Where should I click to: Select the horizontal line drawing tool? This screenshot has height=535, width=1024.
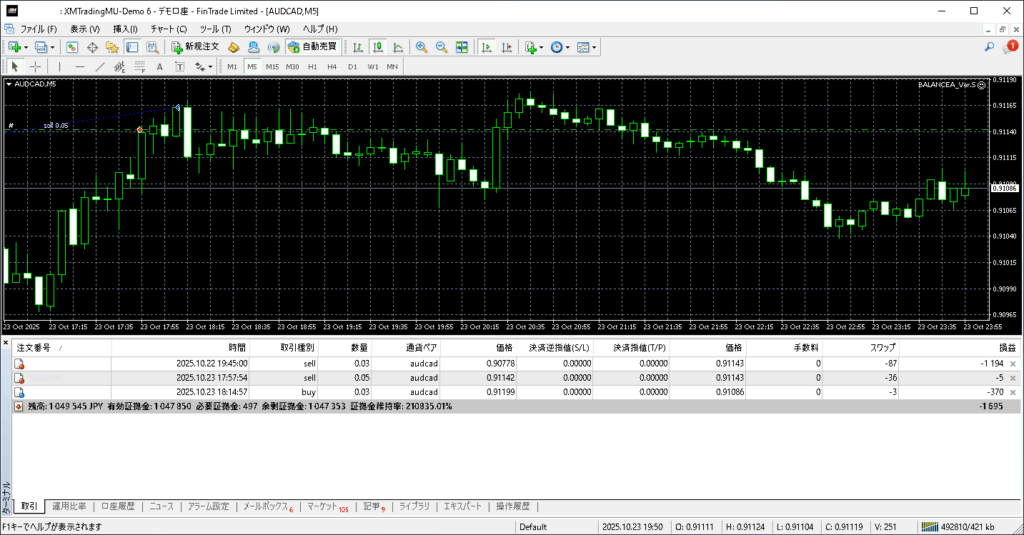[x=79, y=67]
